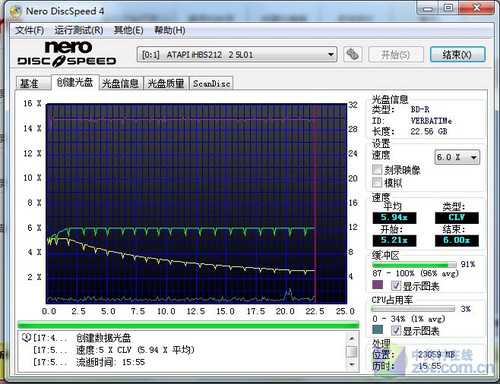Click the BD-R disc type value

coord(420,109)
